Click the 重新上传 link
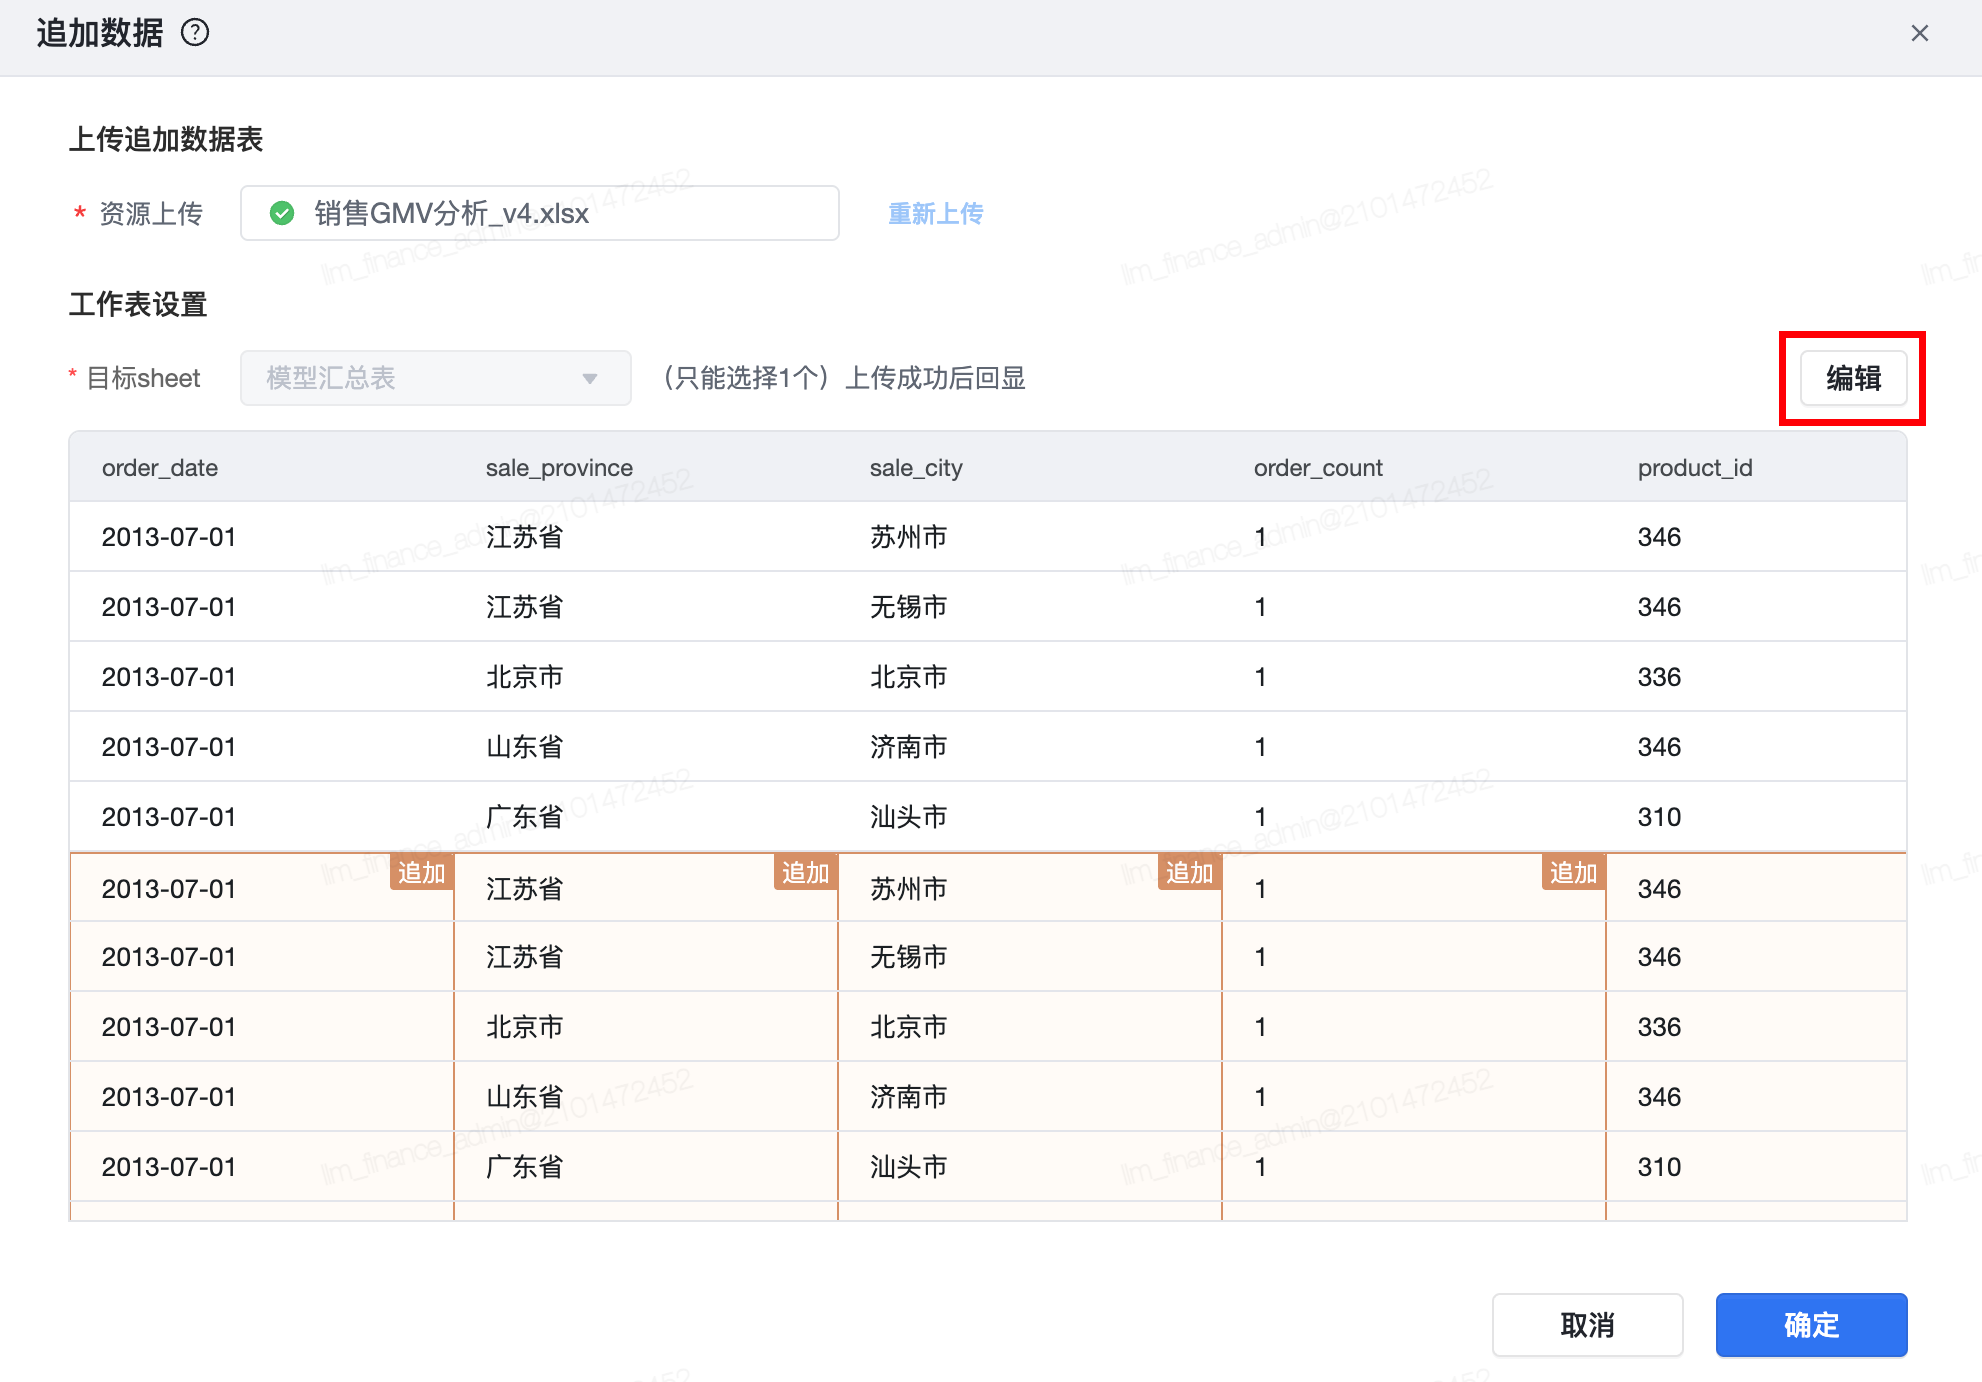The height and width of the screenshot is (1382, 1982). point(936,213)
